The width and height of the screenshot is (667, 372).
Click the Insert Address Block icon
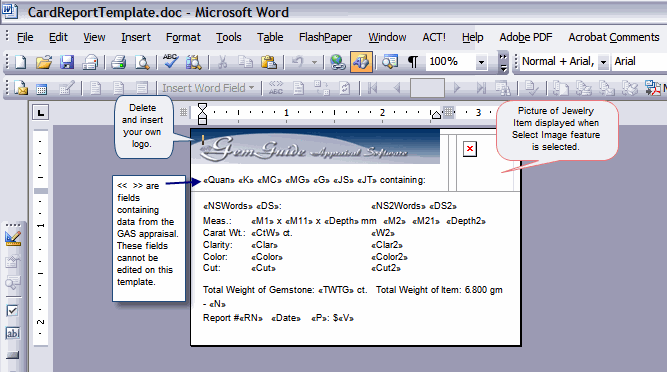[x=96, y=88]
